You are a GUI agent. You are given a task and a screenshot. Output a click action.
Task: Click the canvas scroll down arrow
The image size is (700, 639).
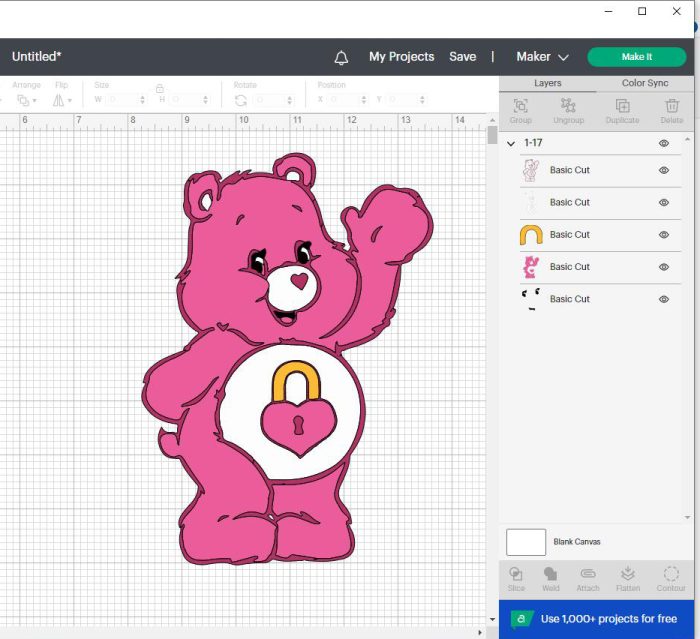(x=492, y=619)
